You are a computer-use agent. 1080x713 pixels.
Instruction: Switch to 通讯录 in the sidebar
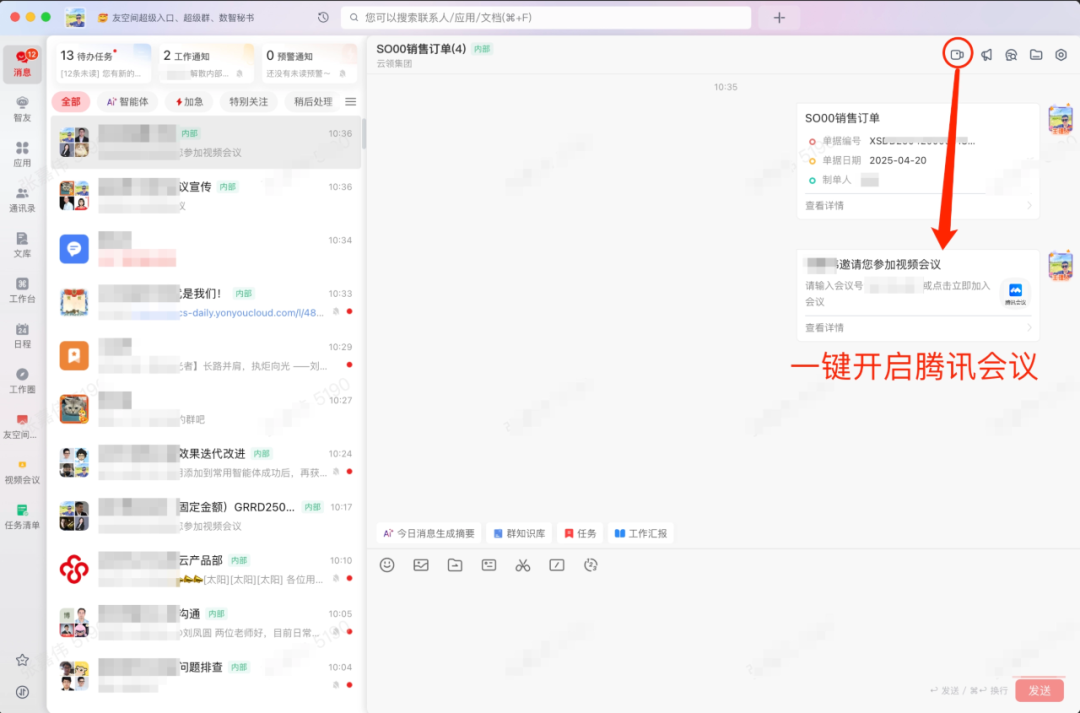pyautogui.click(x=22, y=200)
